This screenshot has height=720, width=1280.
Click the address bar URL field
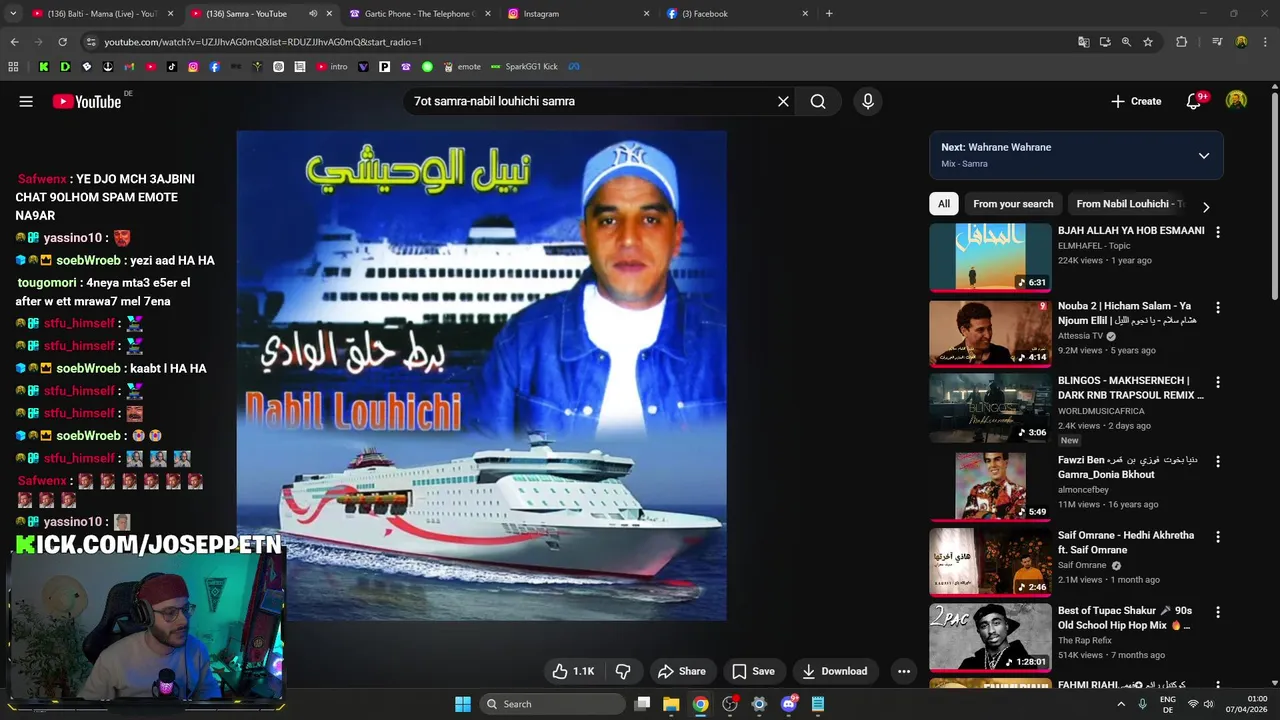click(580, 42)
